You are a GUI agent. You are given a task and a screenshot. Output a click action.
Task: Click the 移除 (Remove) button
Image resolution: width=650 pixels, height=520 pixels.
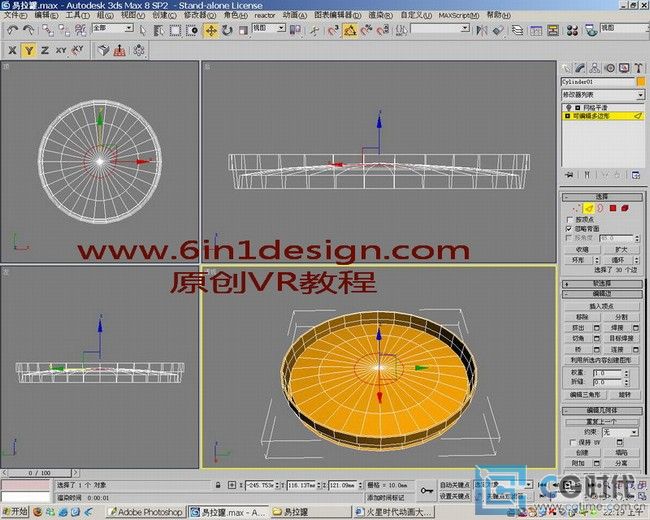tap(582, 317)
